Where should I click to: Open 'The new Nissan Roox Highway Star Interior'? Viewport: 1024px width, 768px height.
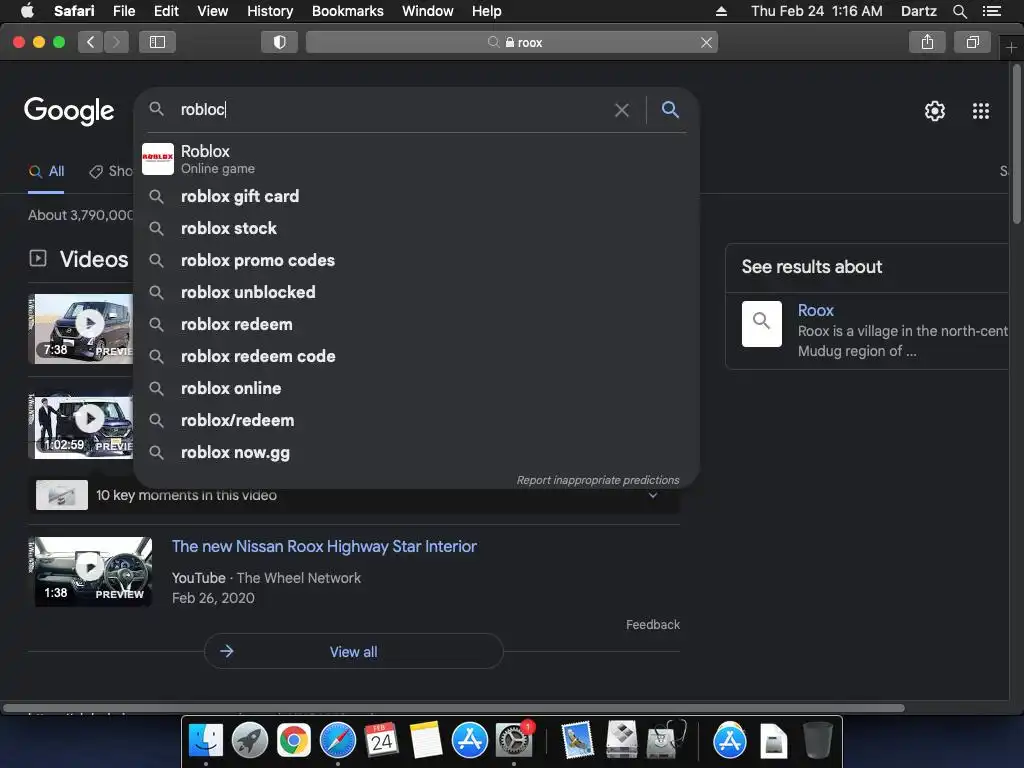(324, 547)
